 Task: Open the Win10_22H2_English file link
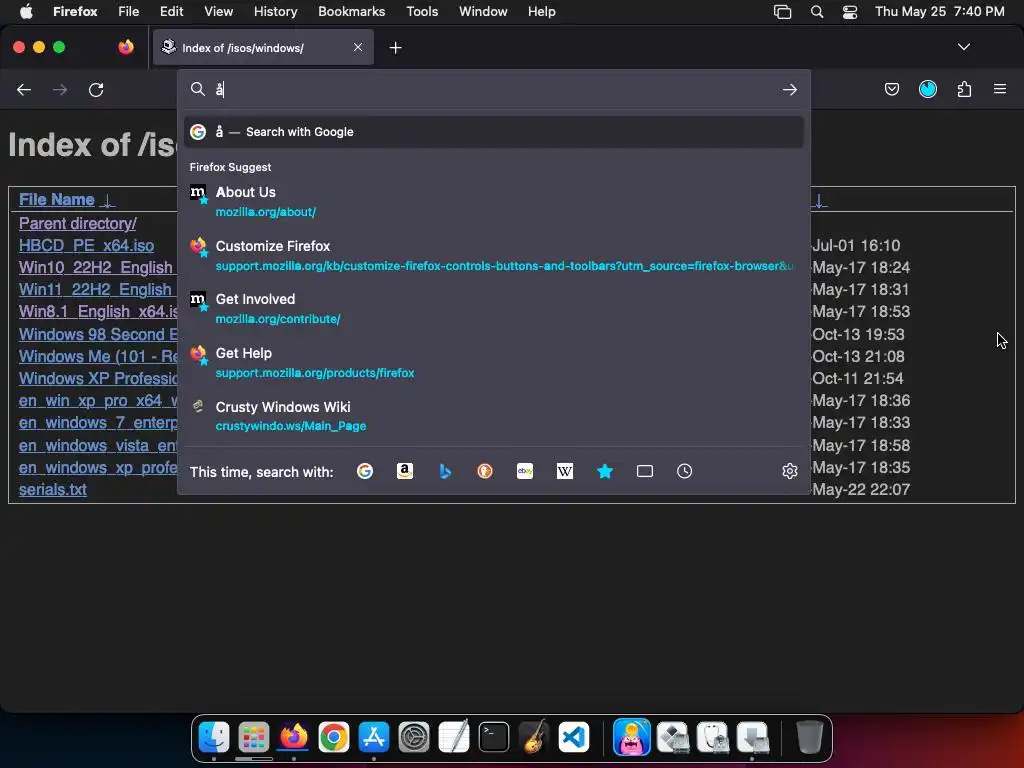[97, 268]
